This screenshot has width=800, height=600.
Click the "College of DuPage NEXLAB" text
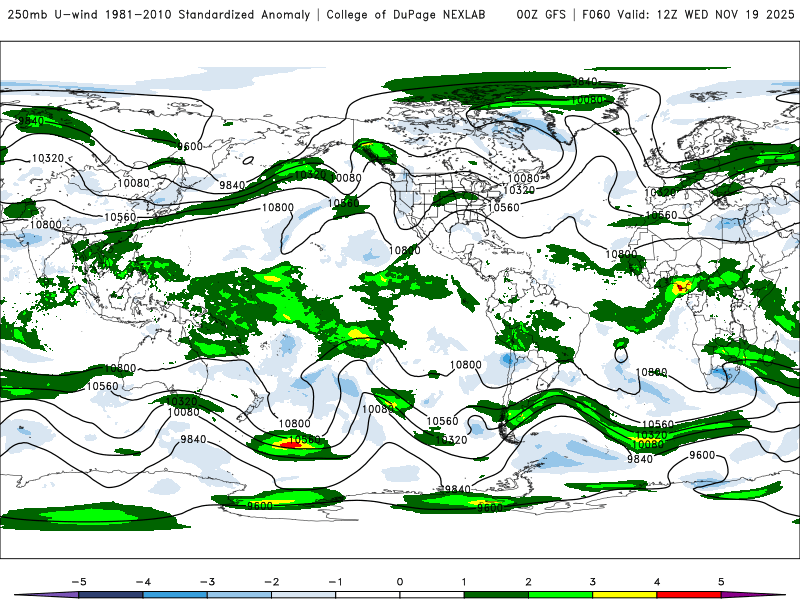tap(406, 15)
